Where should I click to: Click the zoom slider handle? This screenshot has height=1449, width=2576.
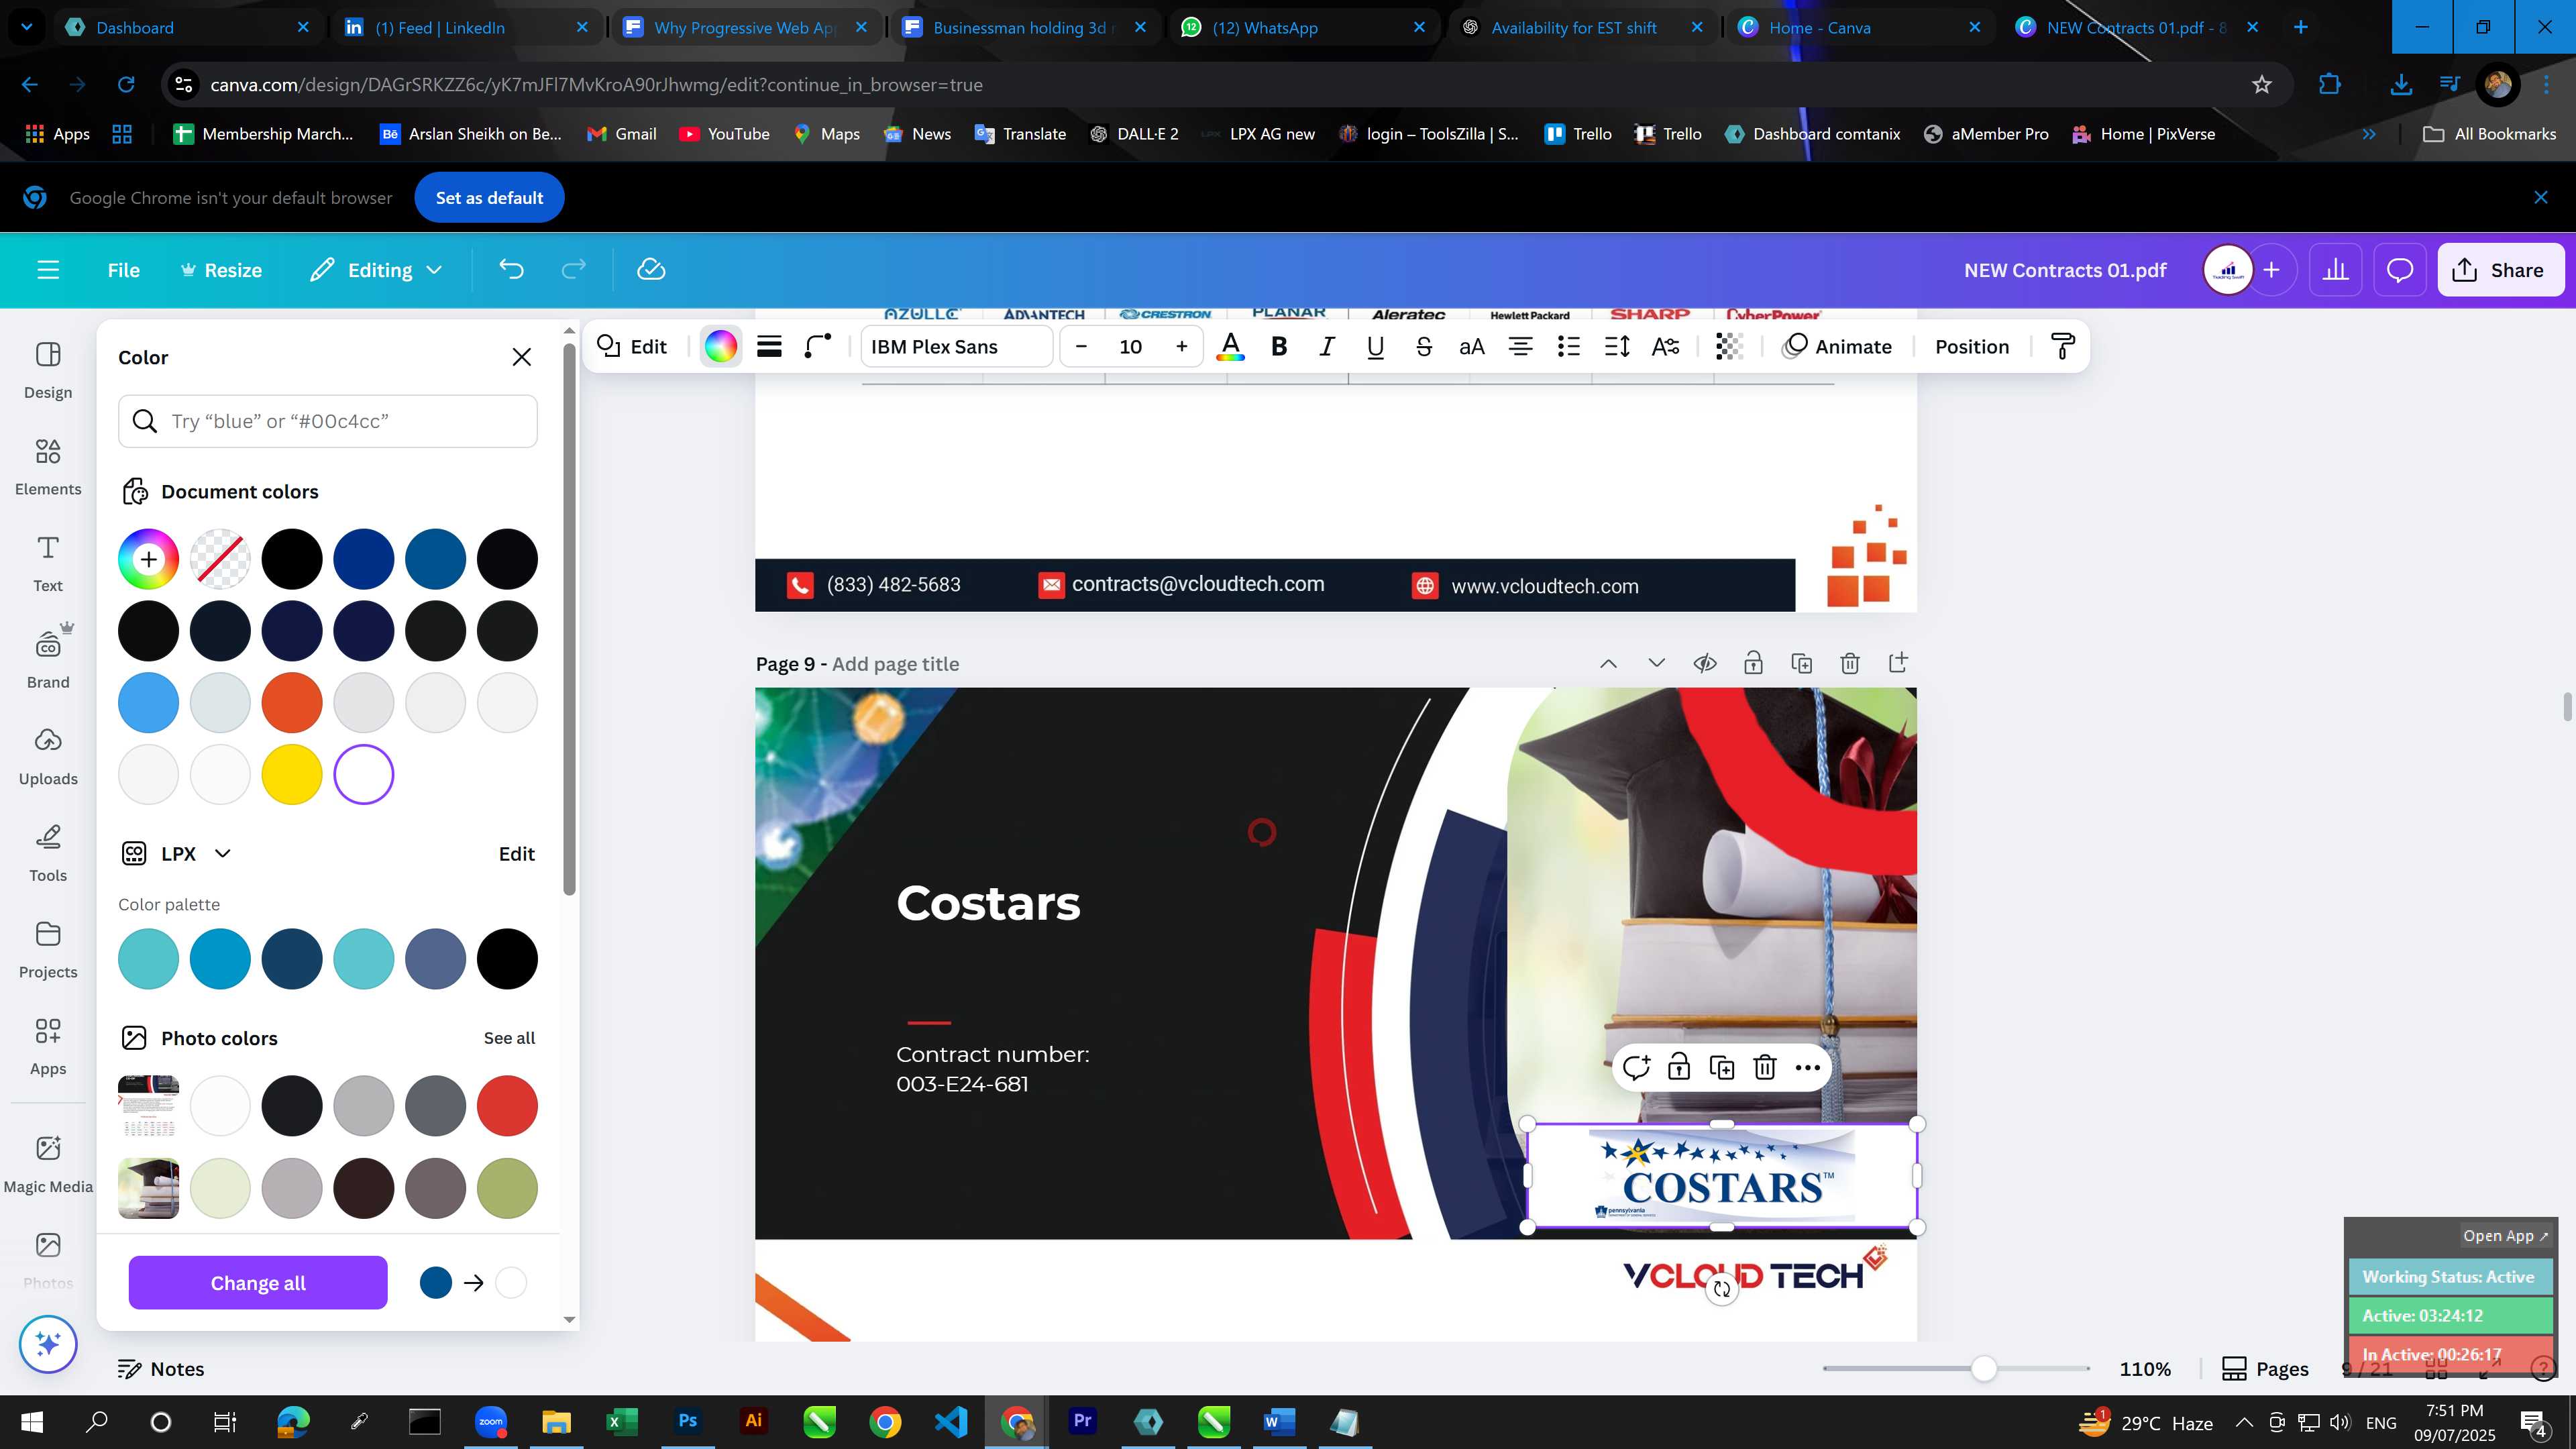(x=1984, y=1368)
